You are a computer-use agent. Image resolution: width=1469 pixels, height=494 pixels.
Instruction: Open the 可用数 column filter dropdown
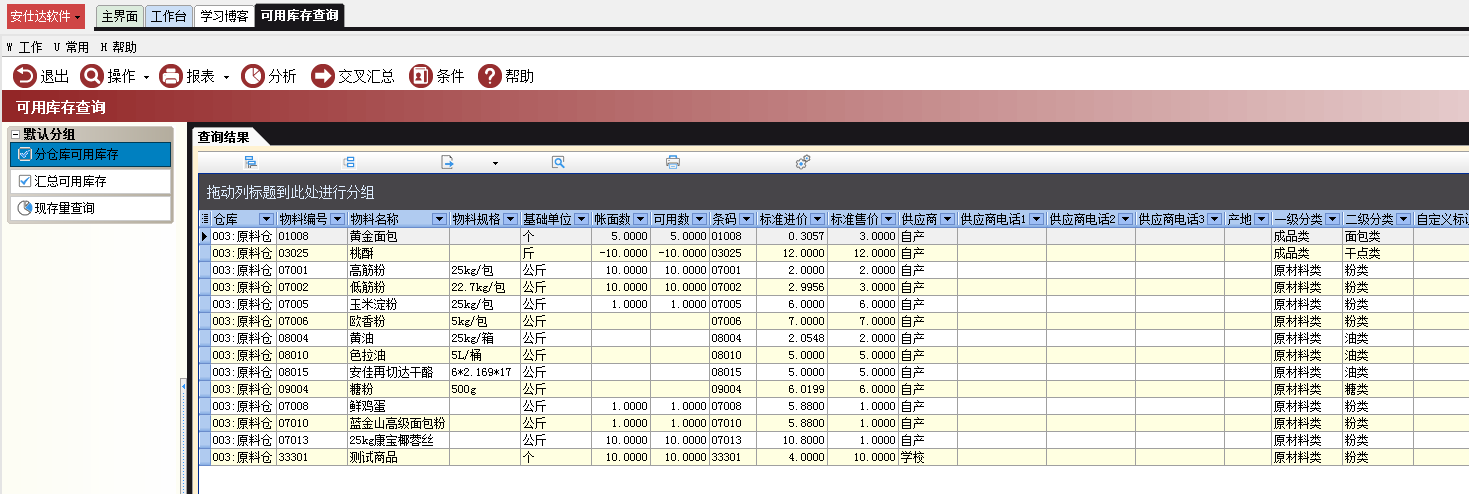[699, 219]
